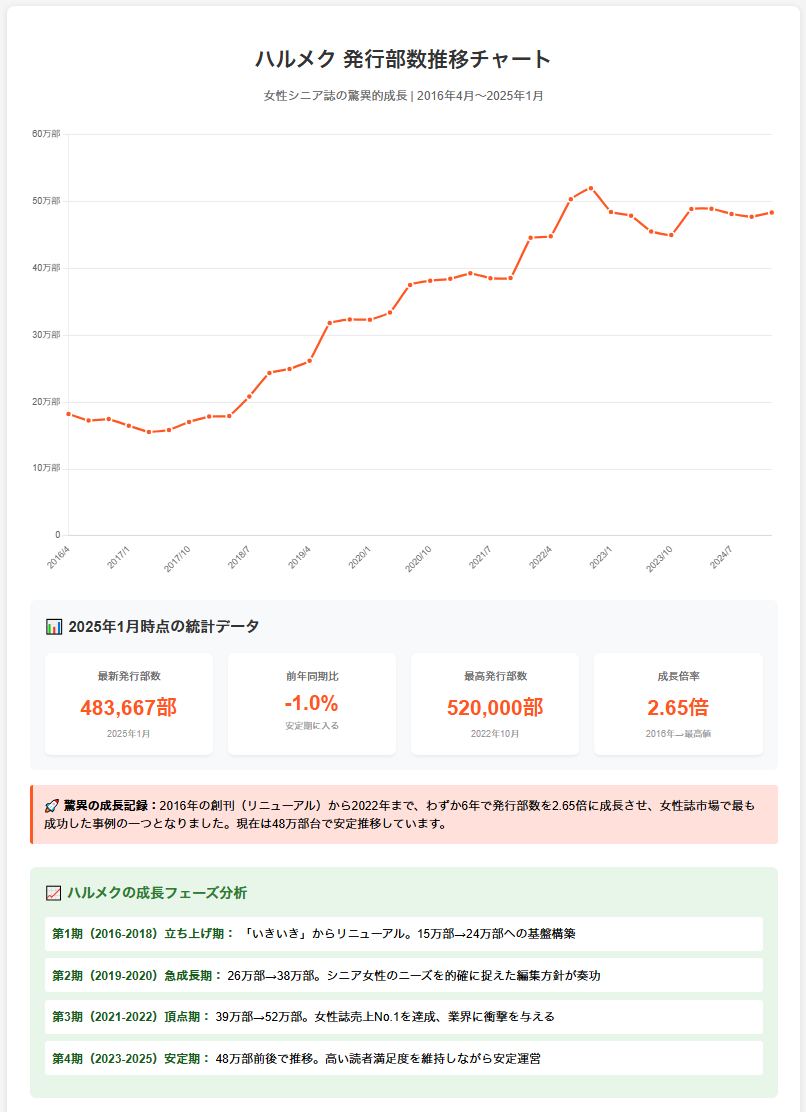Select the 第1期 立ち上げ期 phase row
The width and height of the screenshot is (806, 1112).
(404, 934)
